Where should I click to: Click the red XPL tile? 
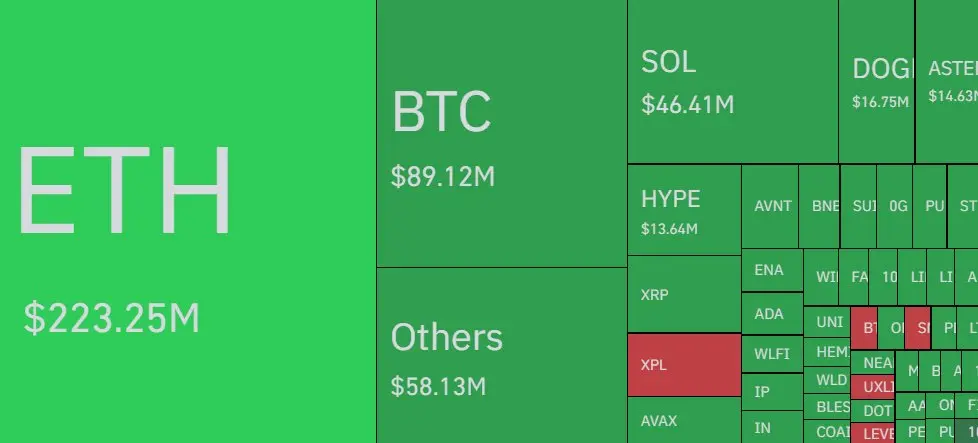[684, 365]
